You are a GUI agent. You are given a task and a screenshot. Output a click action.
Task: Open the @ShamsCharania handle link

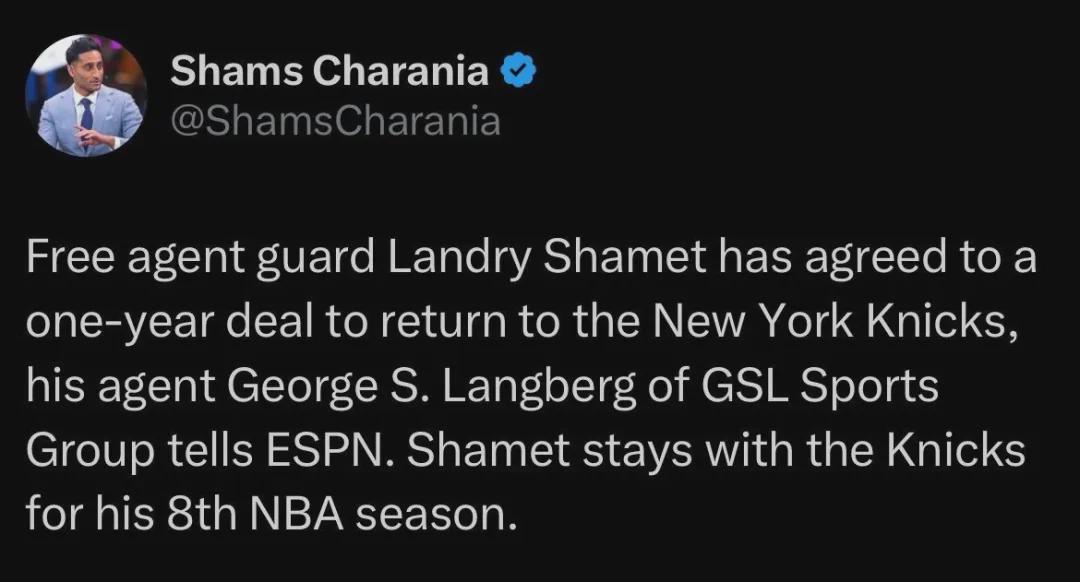335,121
